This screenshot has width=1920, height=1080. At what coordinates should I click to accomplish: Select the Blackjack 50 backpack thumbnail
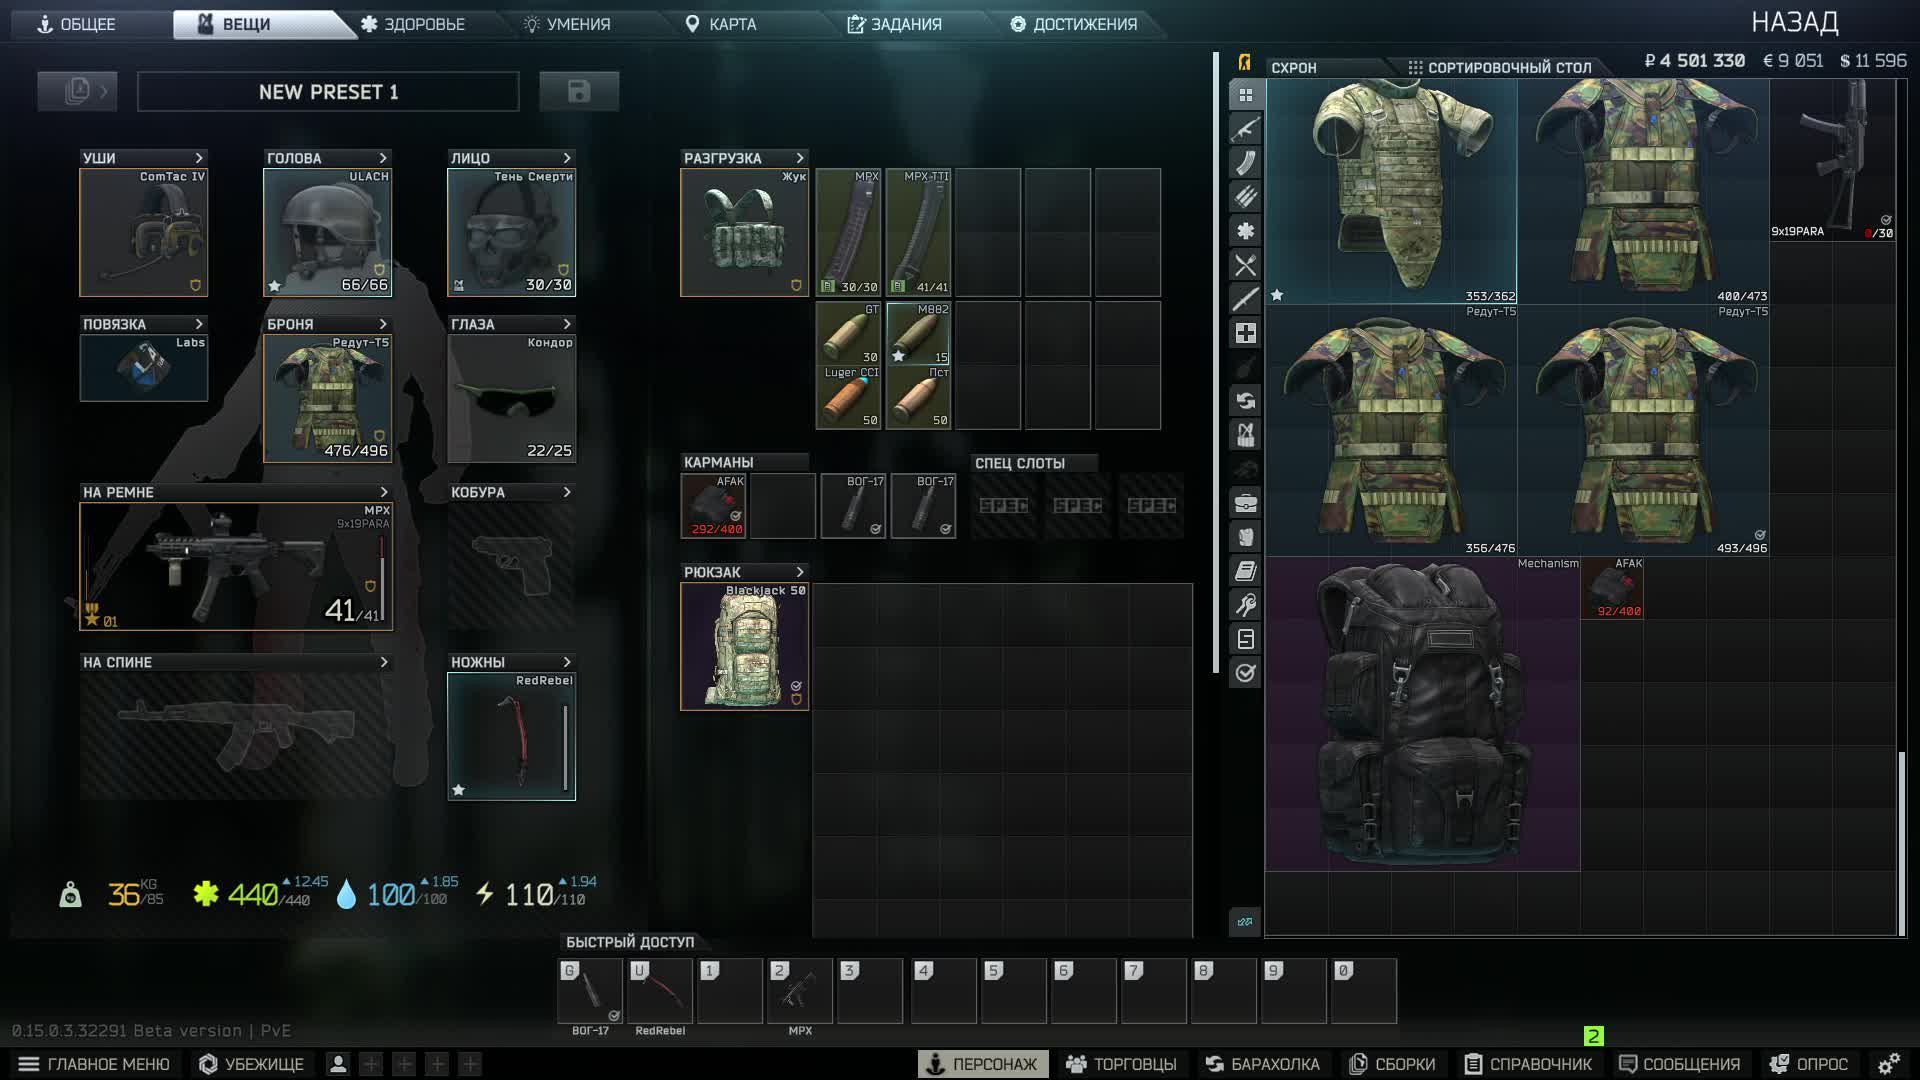[744, 646]
